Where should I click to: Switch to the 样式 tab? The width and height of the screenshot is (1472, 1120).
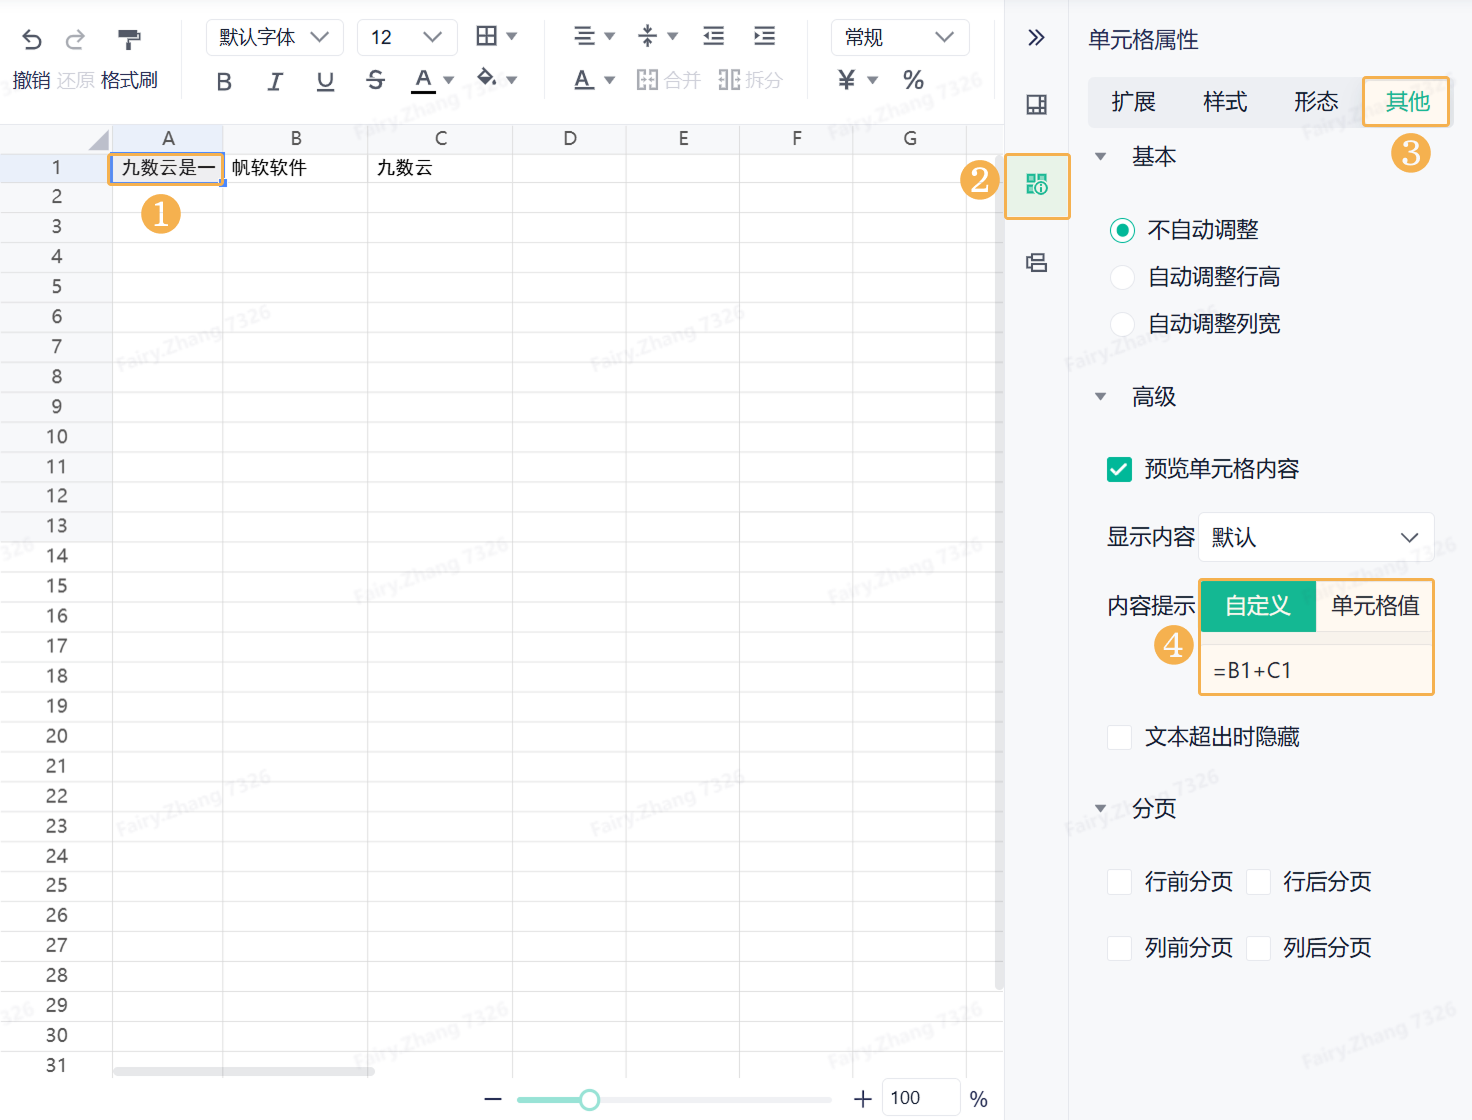pyautogui.click(x=1225, y=102)
